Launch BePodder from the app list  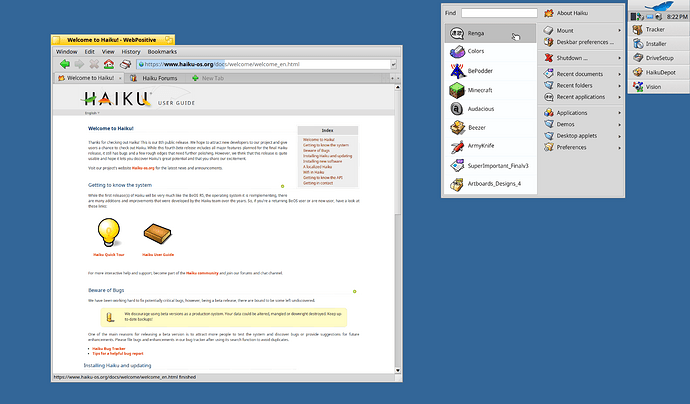click(490, 71)
